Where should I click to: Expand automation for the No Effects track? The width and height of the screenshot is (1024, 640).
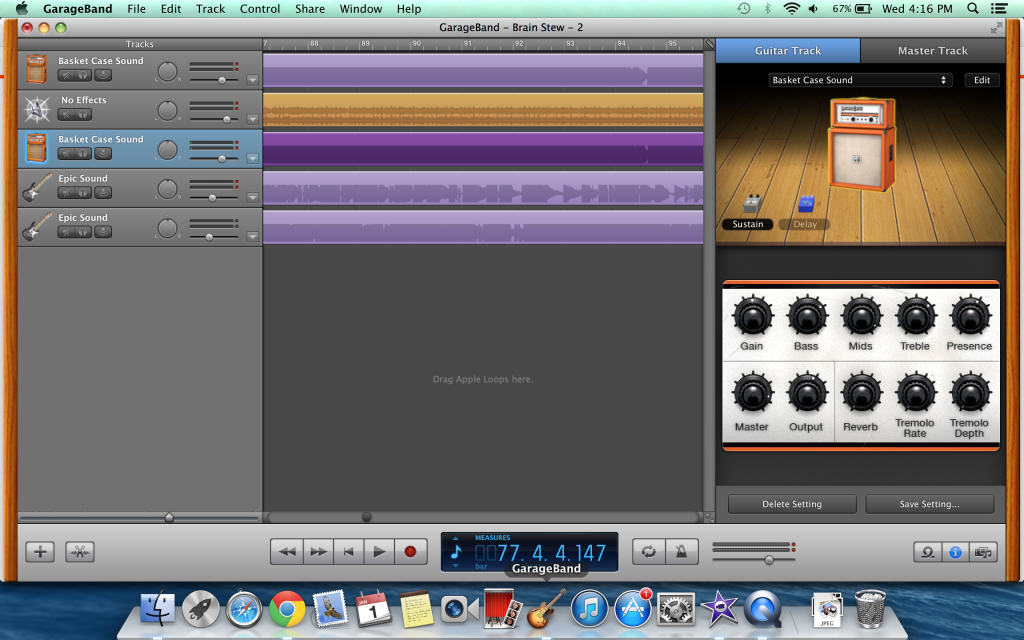point(253,120)
